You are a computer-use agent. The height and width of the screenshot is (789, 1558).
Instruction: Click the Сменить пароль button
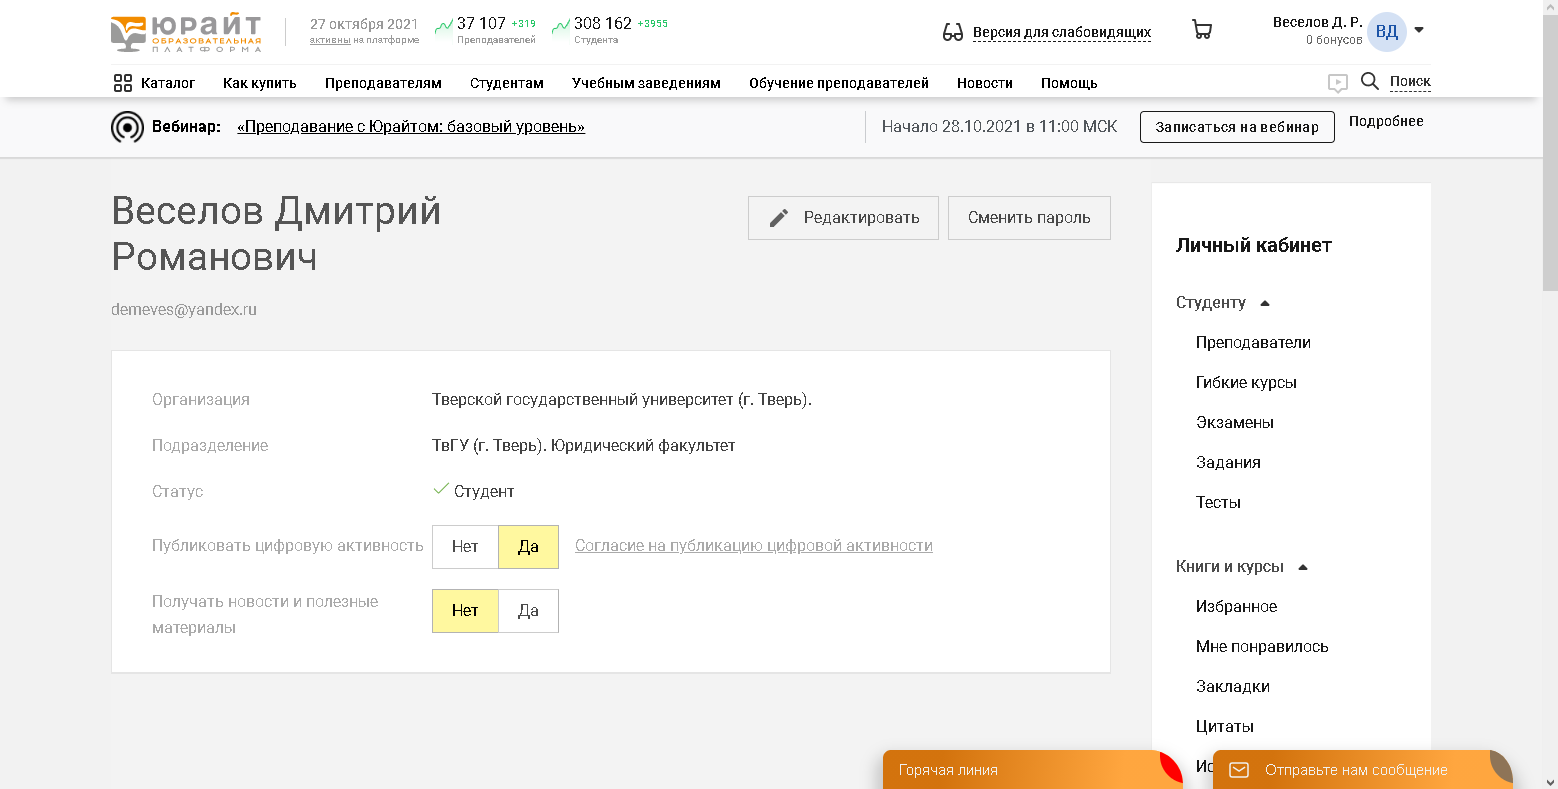coord(1029,218)
